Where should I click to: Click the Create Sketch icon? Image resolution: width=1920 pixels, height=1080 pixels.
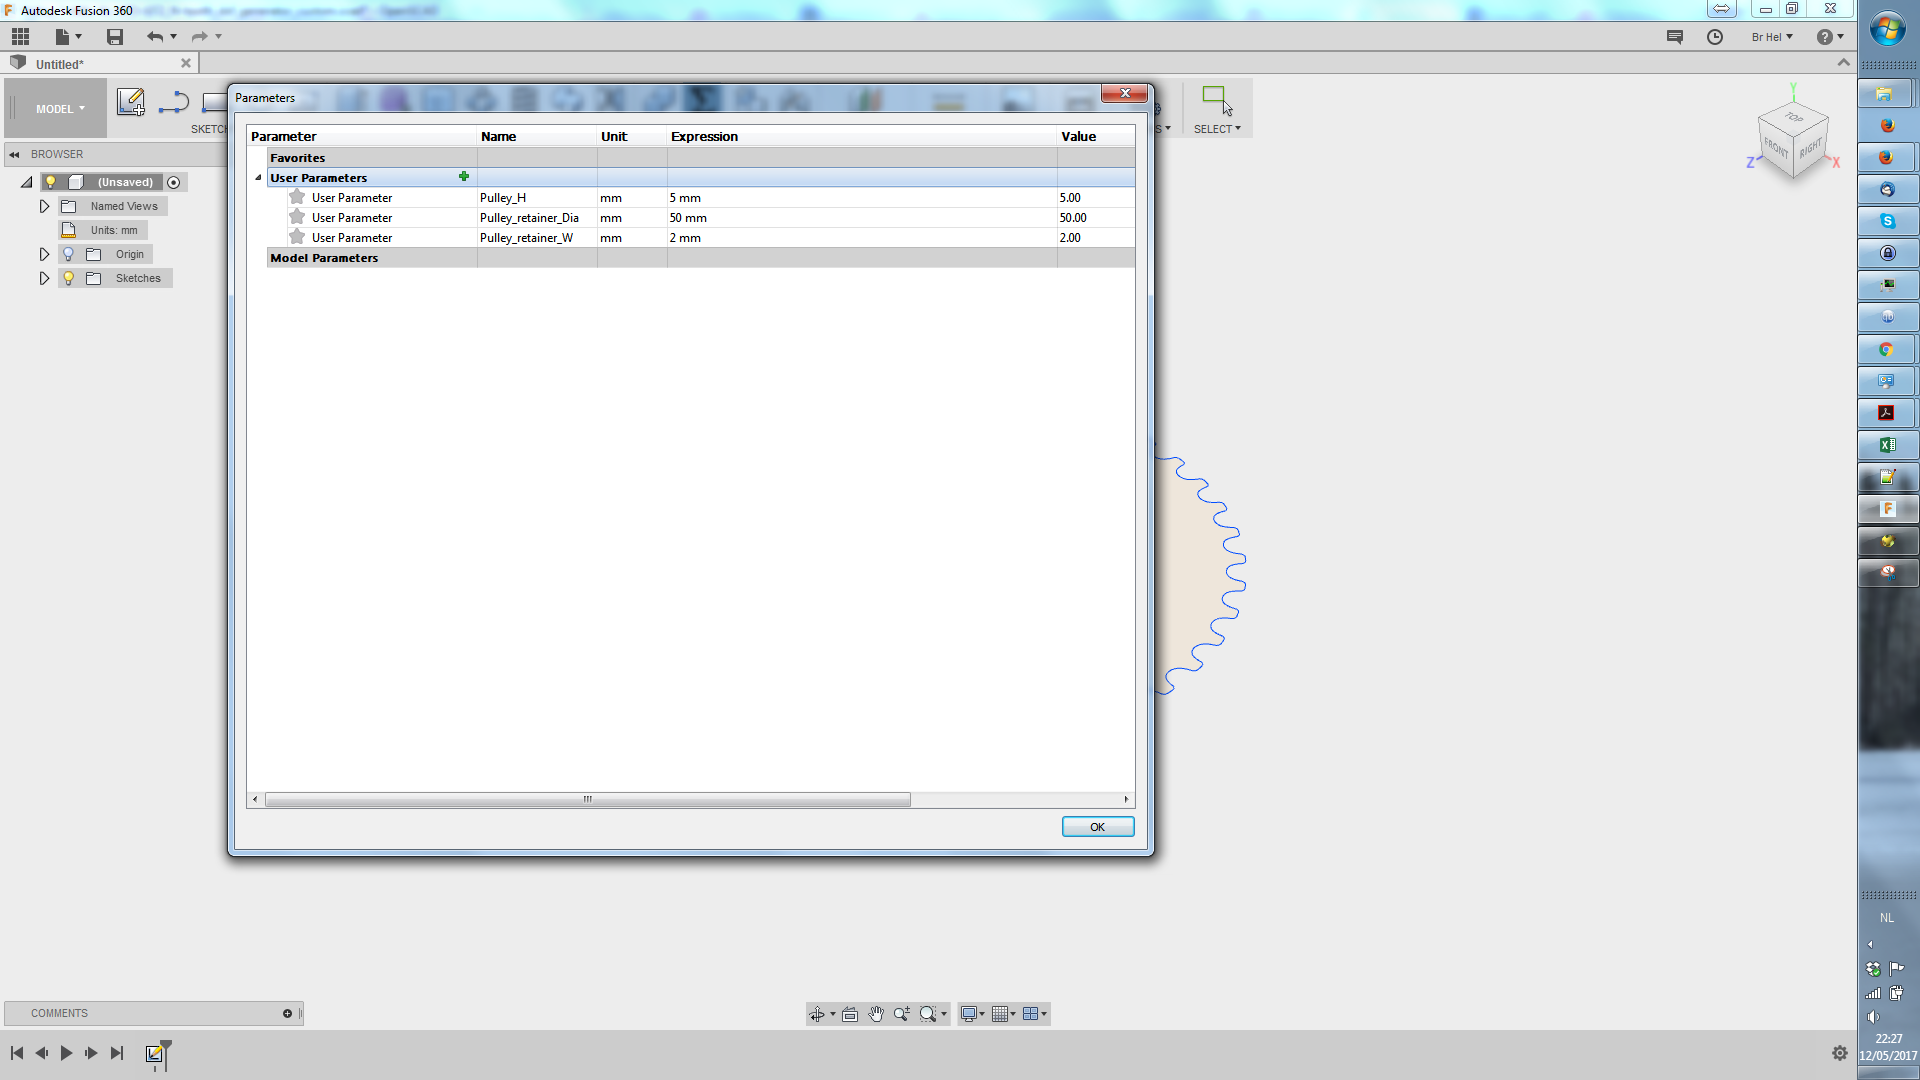131,101
